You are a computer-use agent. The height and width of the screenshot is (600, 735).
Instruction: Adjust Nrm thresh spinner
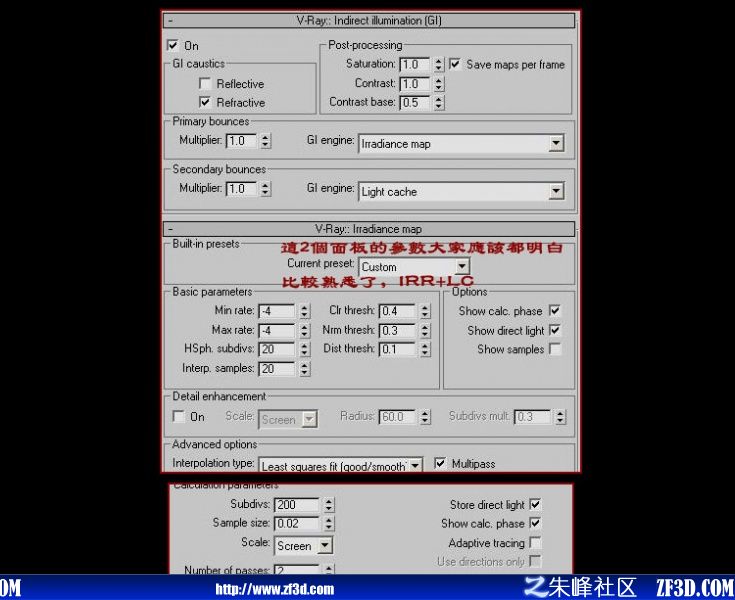(x=425, y=330)
